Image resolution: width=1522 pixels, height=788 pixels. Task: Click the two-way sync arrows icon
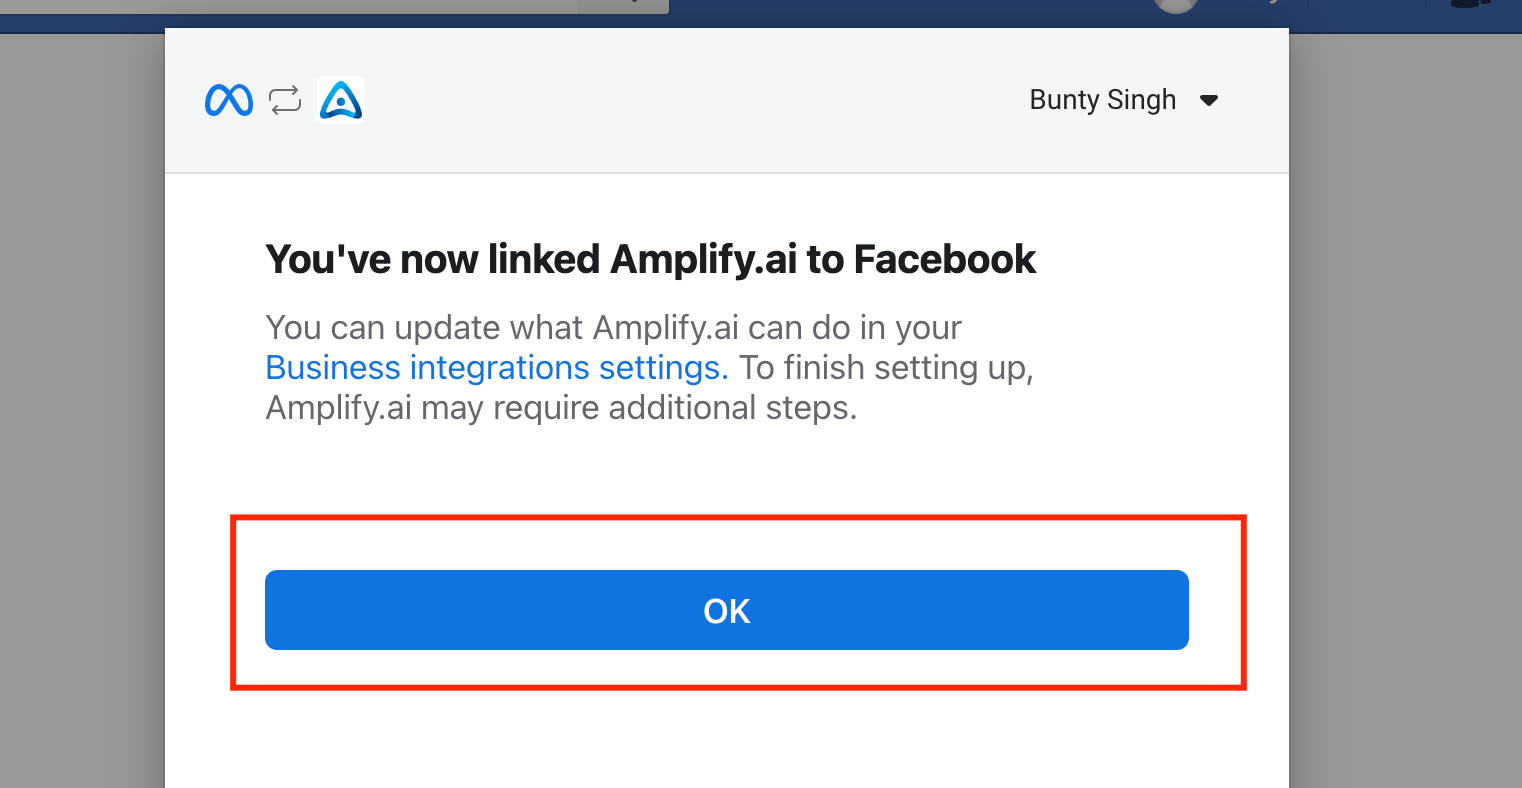click(285, 100)
